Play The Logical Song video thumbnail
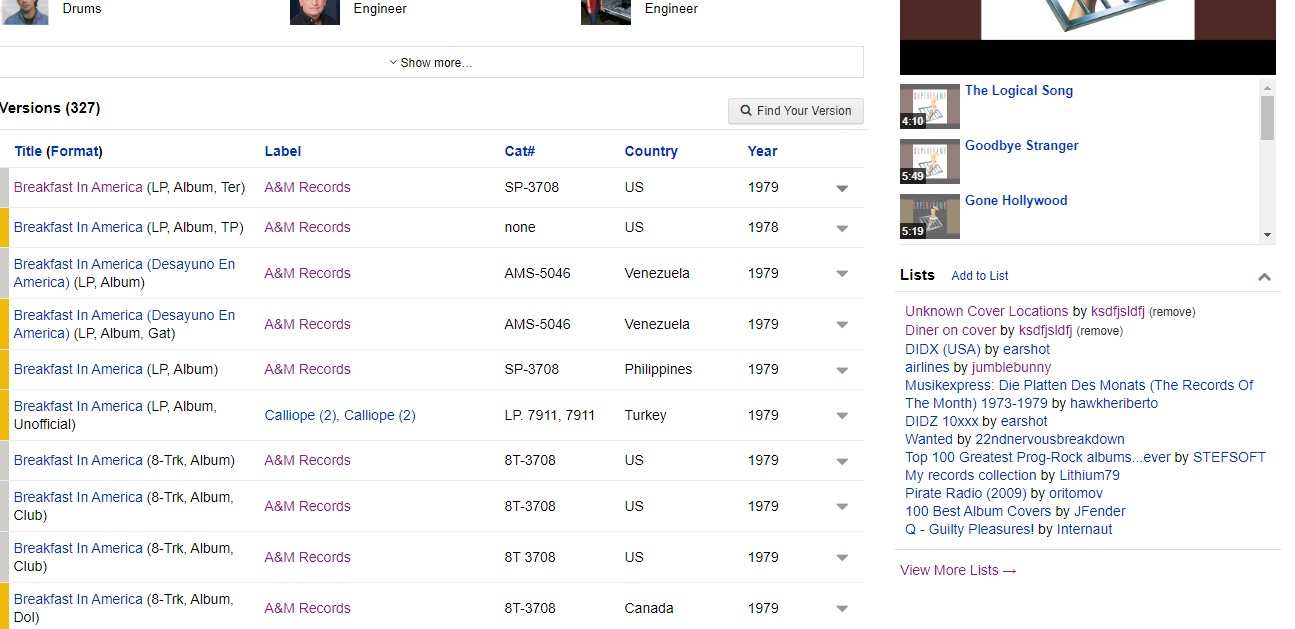1295x629 pixels. tap(930, 106)
